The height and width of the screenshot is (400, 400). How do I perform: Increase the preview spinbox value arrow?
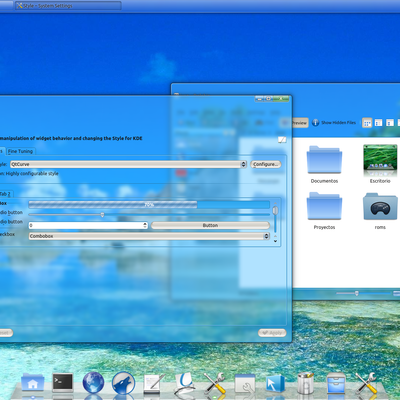pos(145,224)
